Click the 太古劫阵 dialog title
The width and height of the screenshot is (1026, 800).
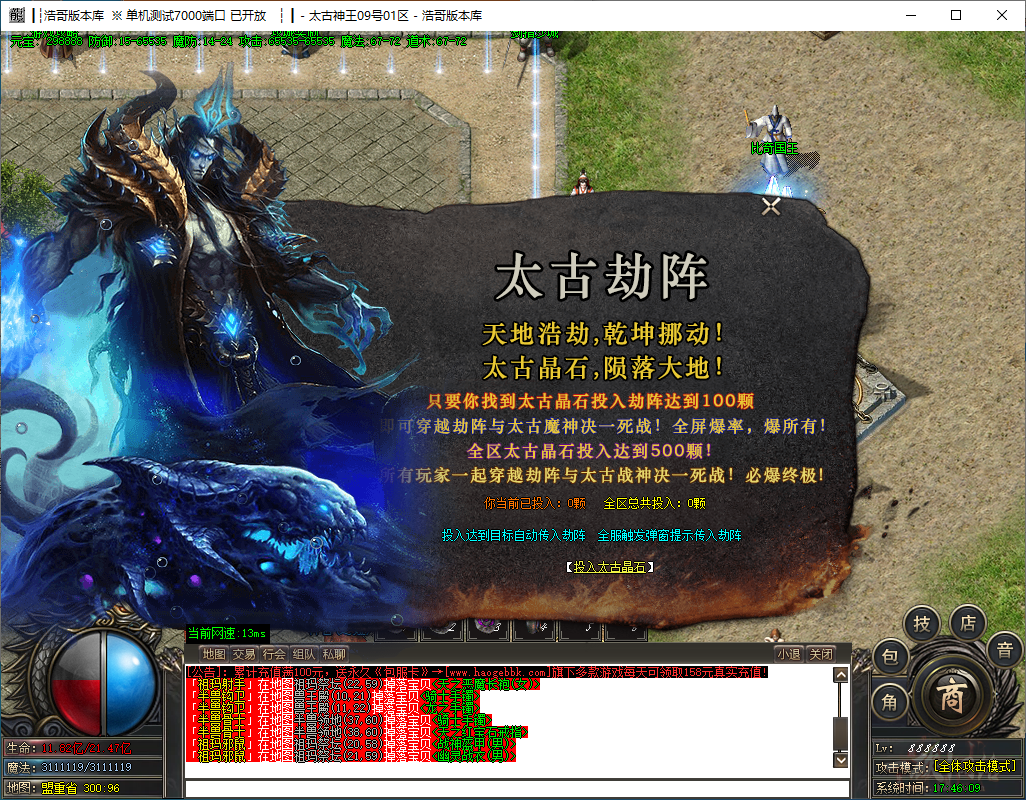(x=601, y=277)
